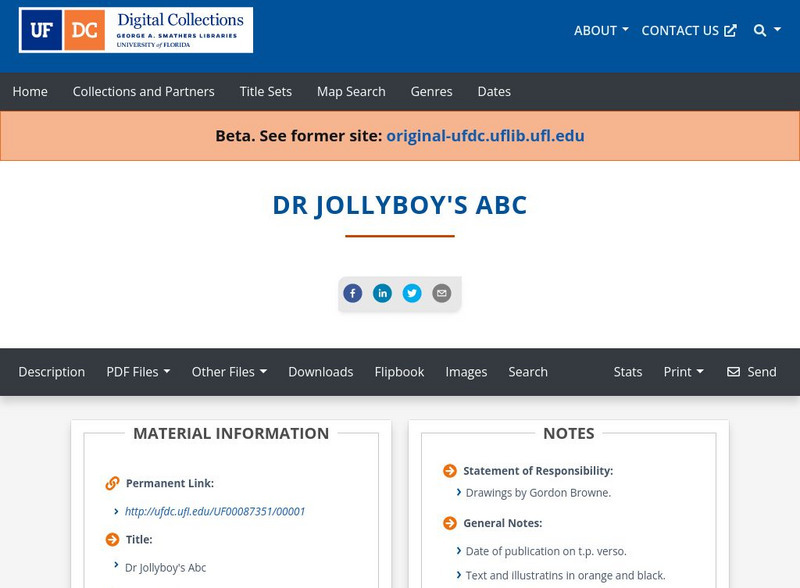This screenshot has width=800, height=588.
Task: Click the Stats item in the toolbar
Action: [x=628, y=371]
